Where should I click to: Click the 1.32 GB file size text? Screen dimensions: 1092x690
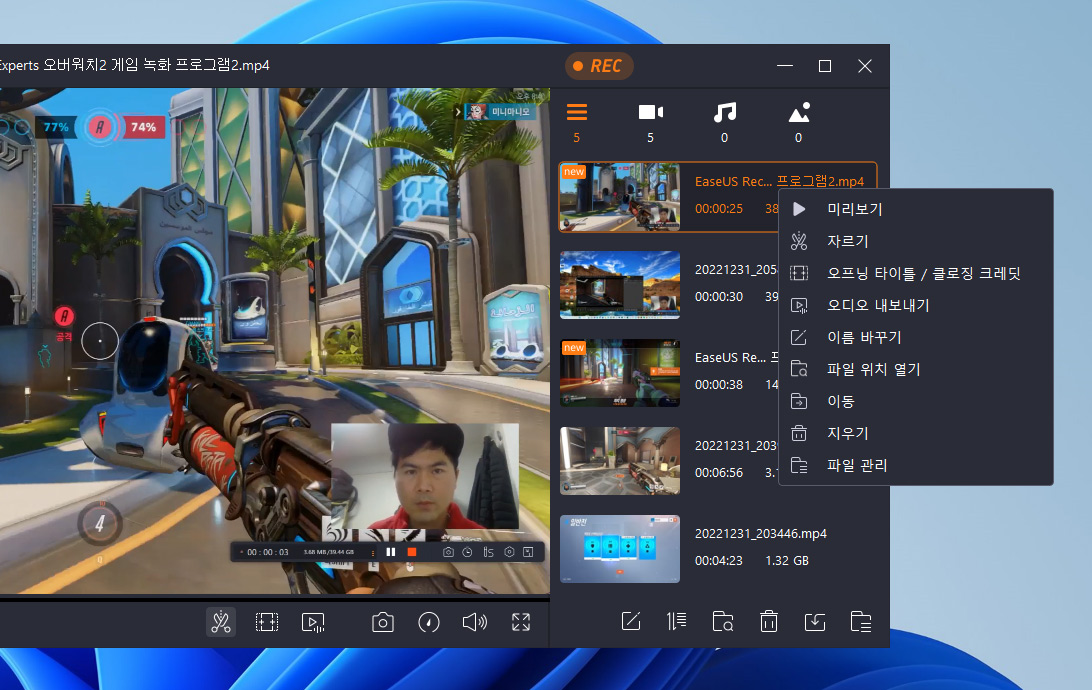[787, 560]
